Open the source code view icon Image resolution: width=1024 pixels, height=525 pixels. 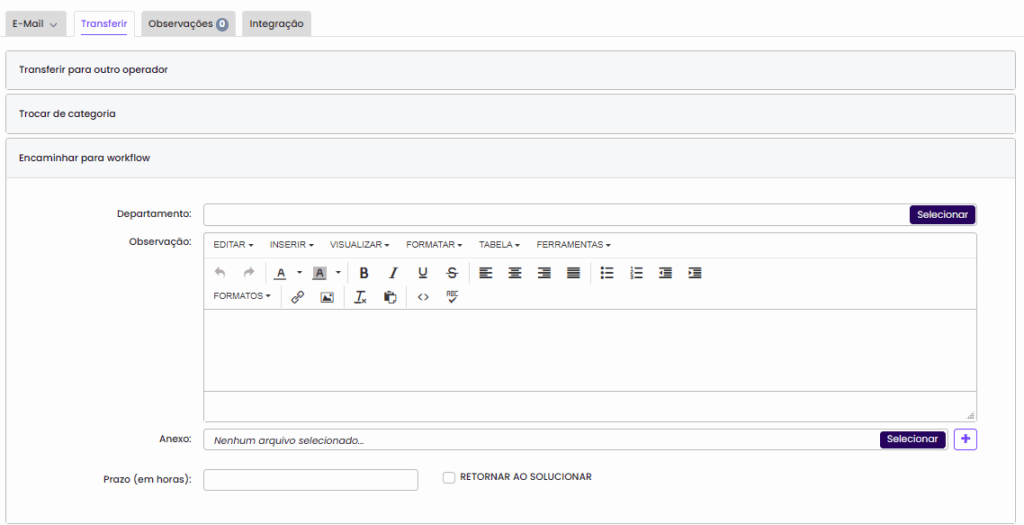point(423,297)
